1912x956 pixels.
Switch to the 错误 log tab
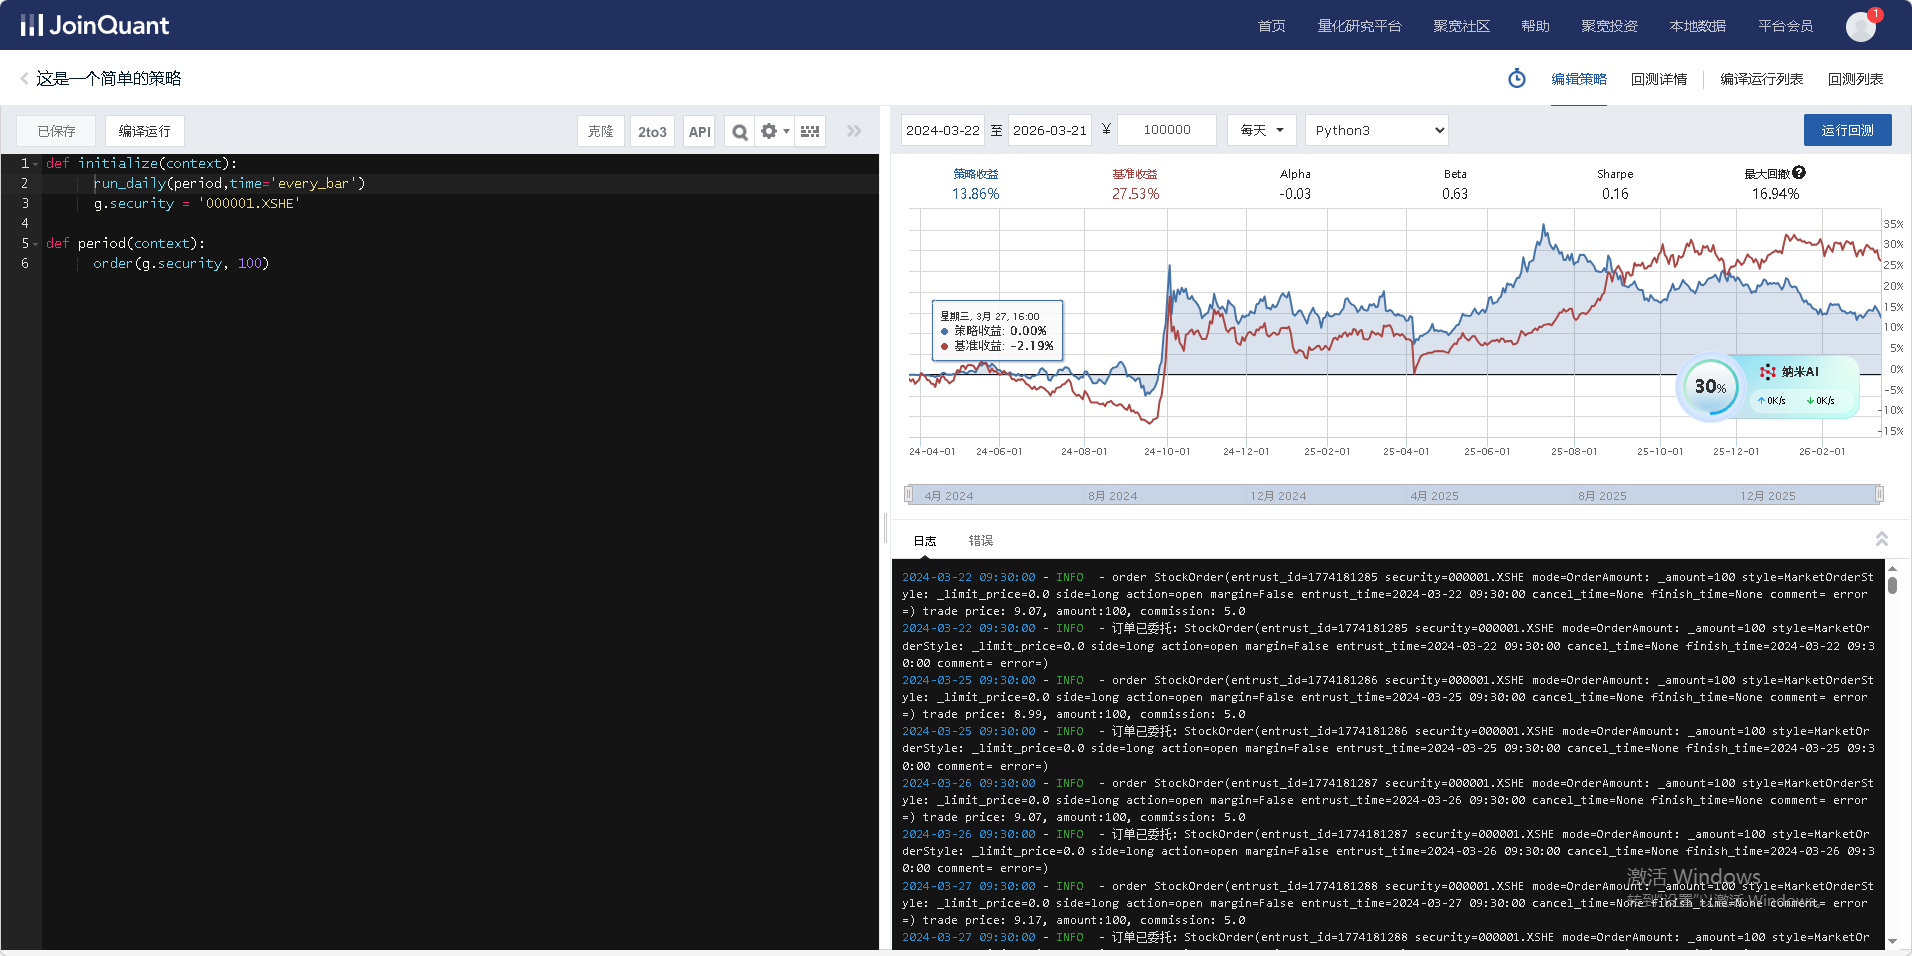click(x=980, y=541)
